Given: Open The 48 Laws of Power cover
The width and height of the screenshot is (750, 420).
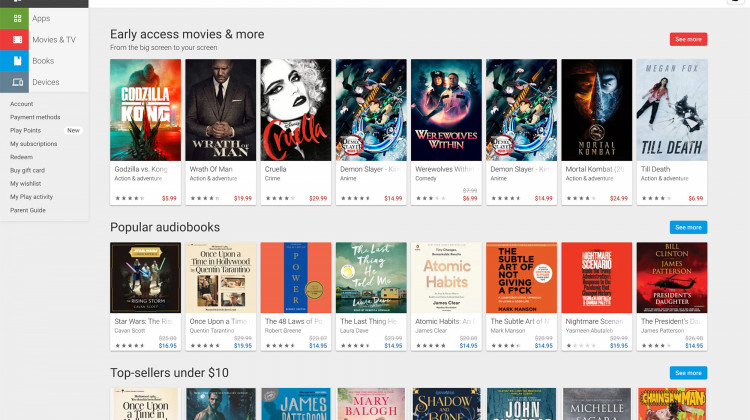Looking at the screenshot, I should pos(296,277).
